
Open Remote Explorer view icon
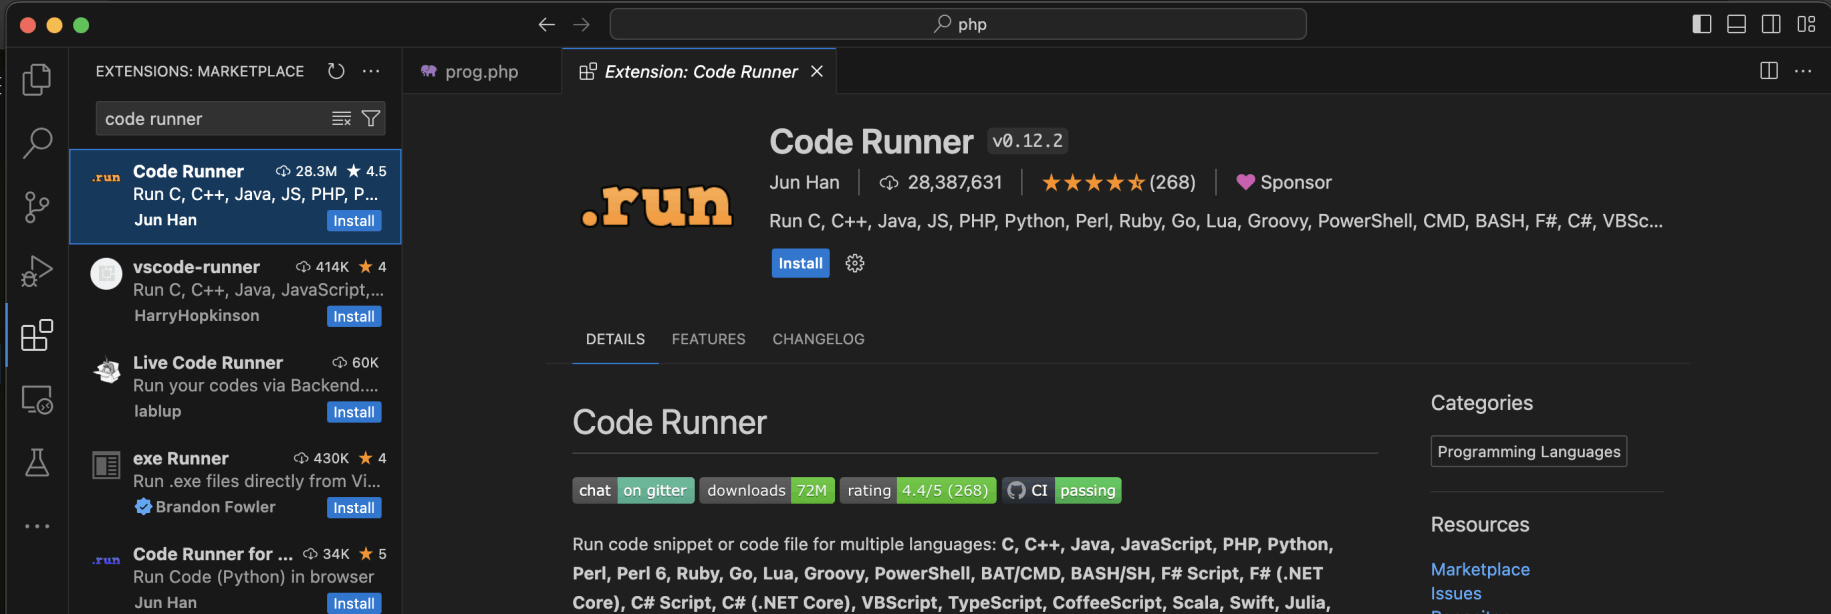click(37, 400)
